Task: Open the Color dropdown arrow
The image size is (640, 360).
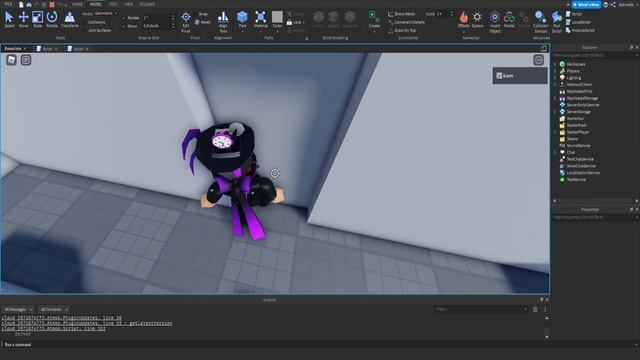Action: tap(277, 31)
